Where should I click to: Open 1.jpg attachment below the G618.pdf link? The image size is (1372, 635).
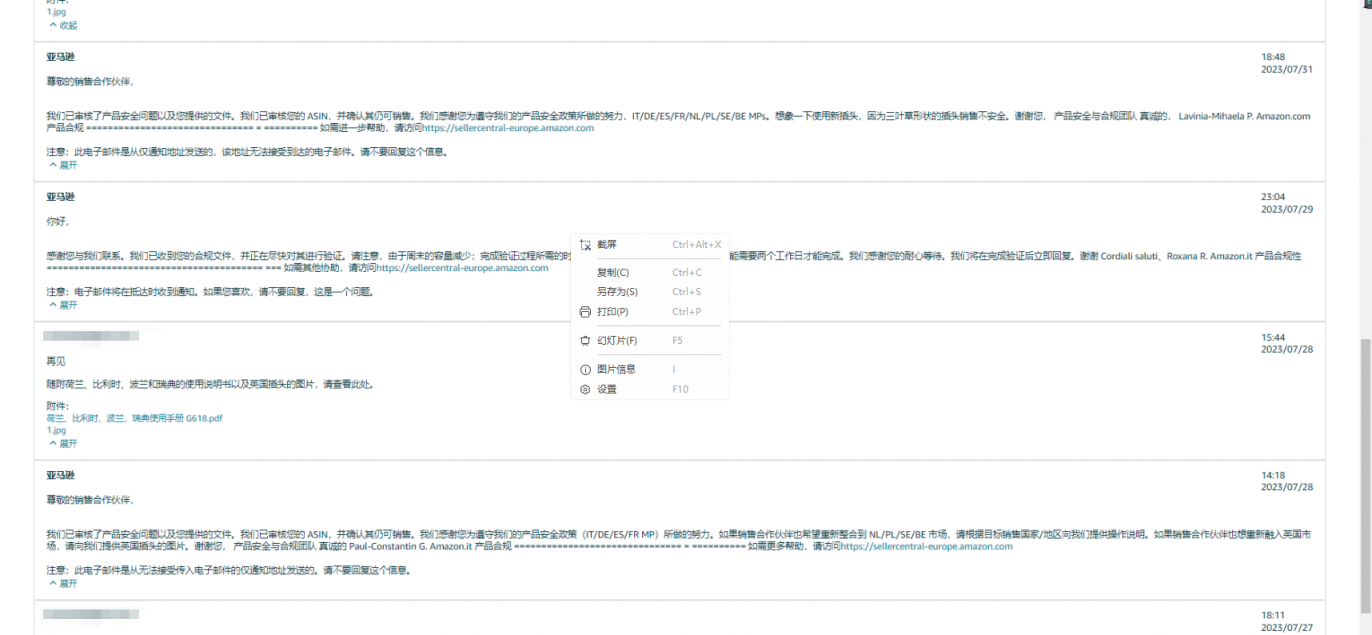[56, 429]
